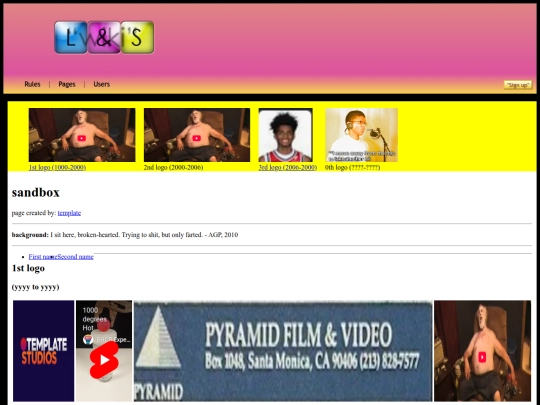The height and width of the screenshot is (405, 540).
Task: Follow the "3rd logo (2006-2000)" link
Action: tap(288, 167)
